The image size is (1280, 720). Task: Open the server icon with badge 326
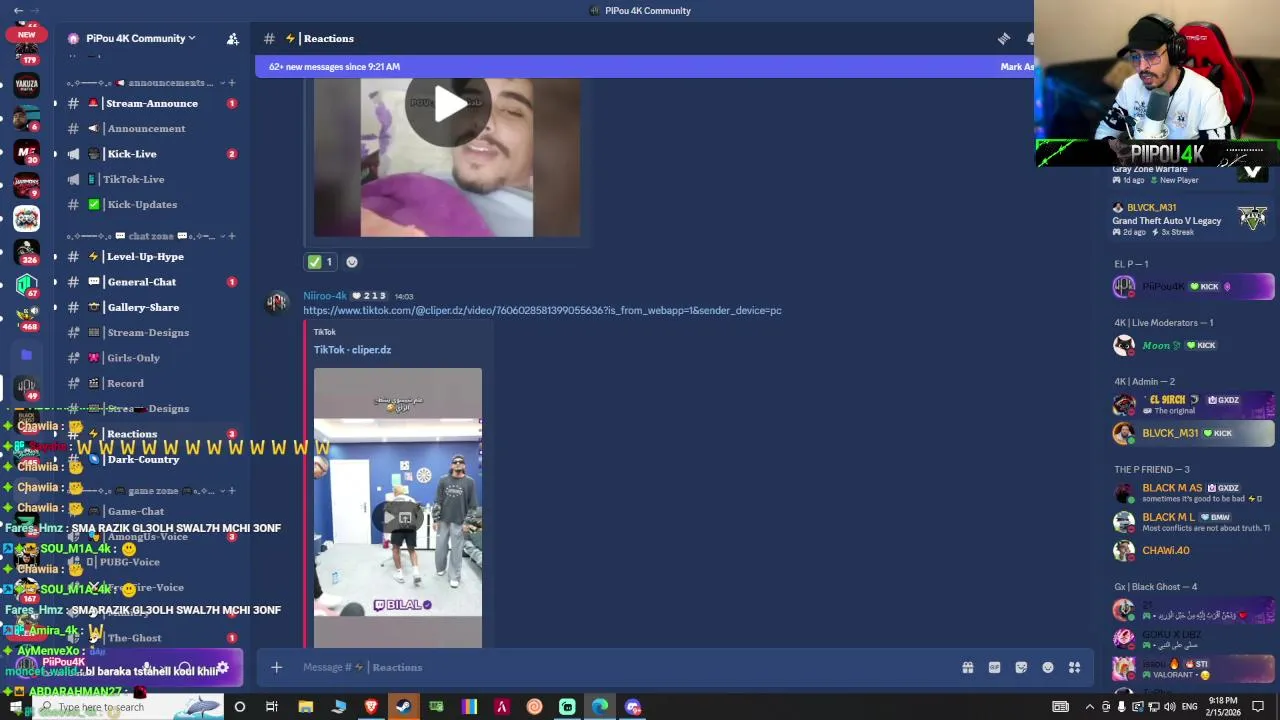[27, 251]
